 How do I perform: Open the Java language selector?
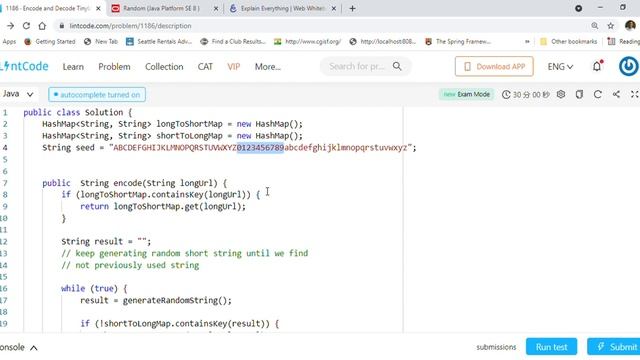18,94
